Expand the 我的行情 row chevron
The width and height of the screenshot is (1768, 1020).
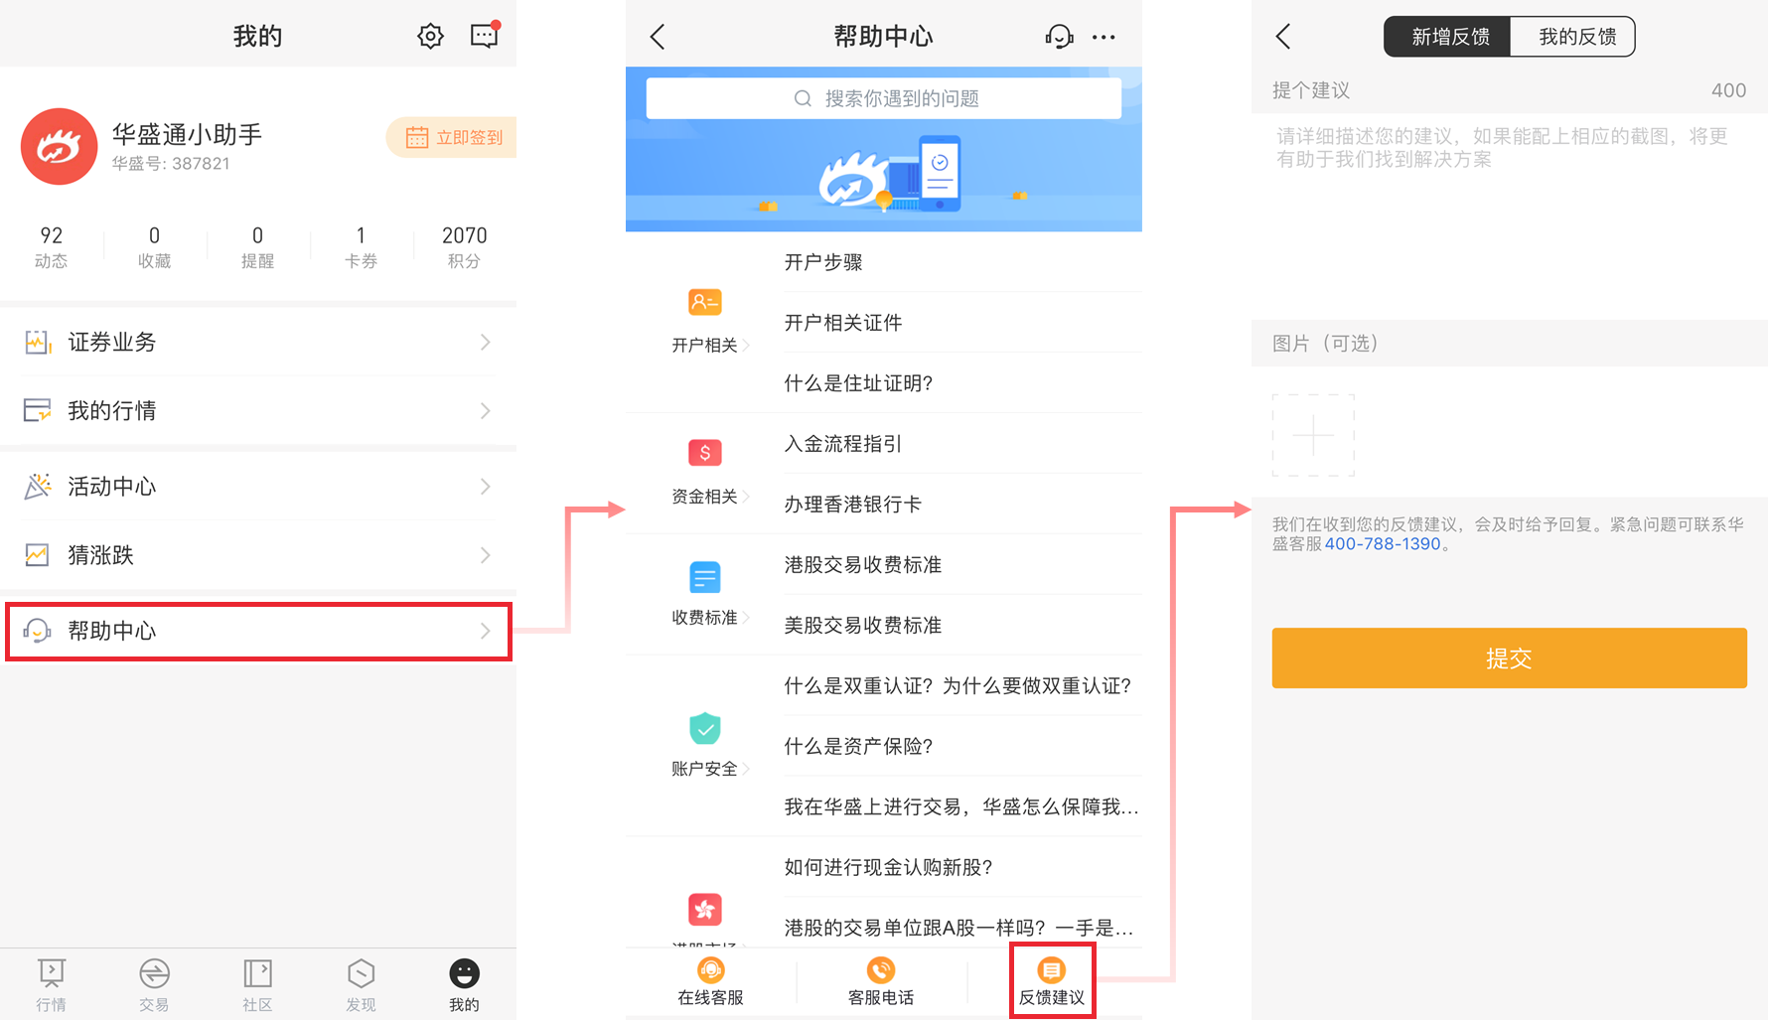(485, 410)
